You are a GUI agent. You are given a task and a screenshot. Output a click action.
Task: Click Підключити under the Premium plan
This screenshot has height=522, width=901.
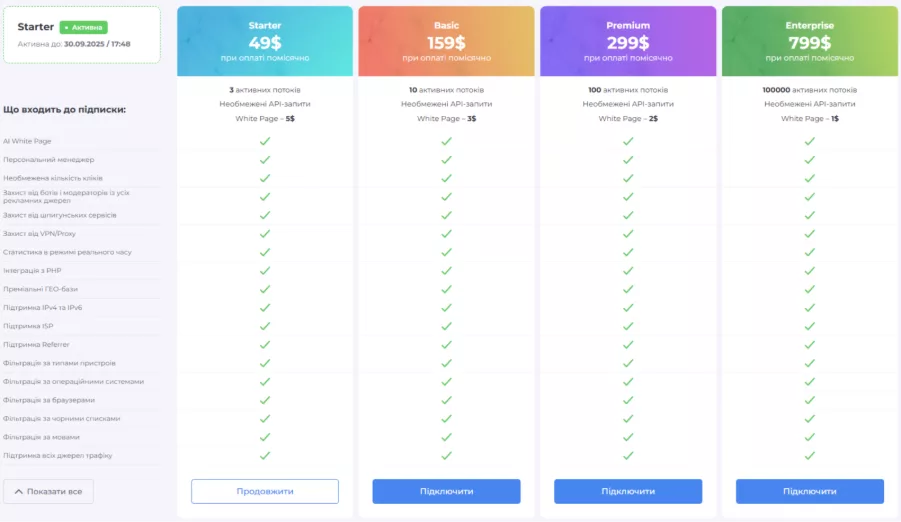point(628,491)
